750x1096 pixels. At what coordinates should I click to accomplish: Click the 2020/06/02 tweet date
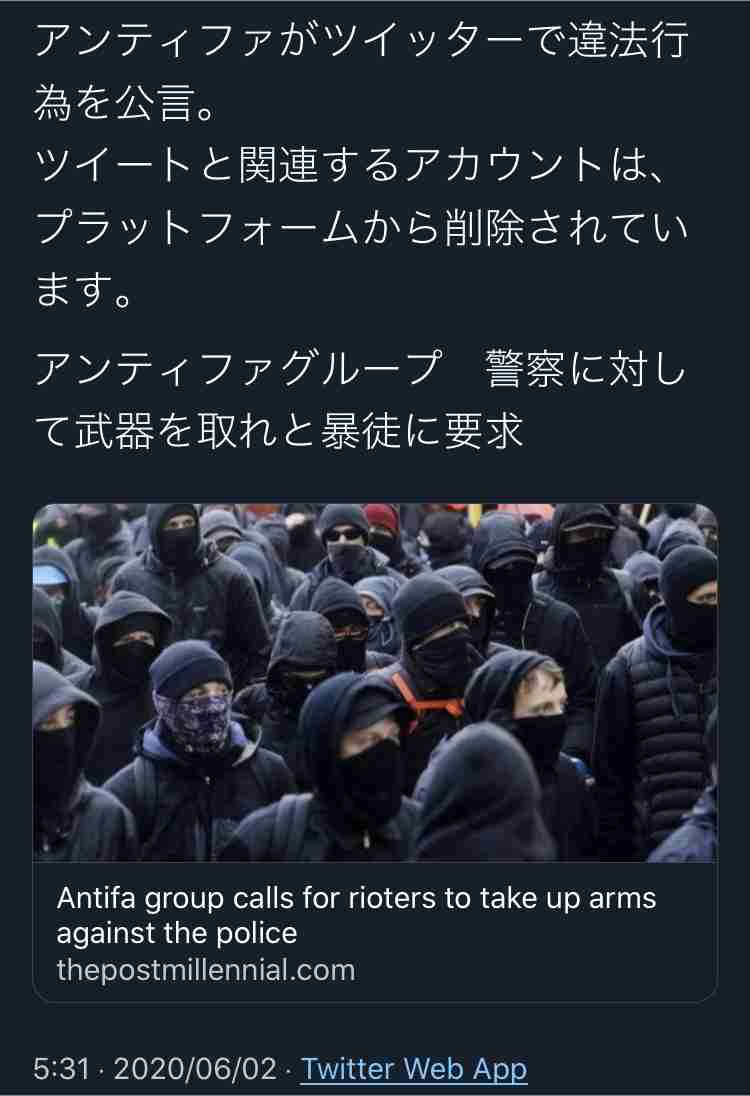click(196, 1069)
